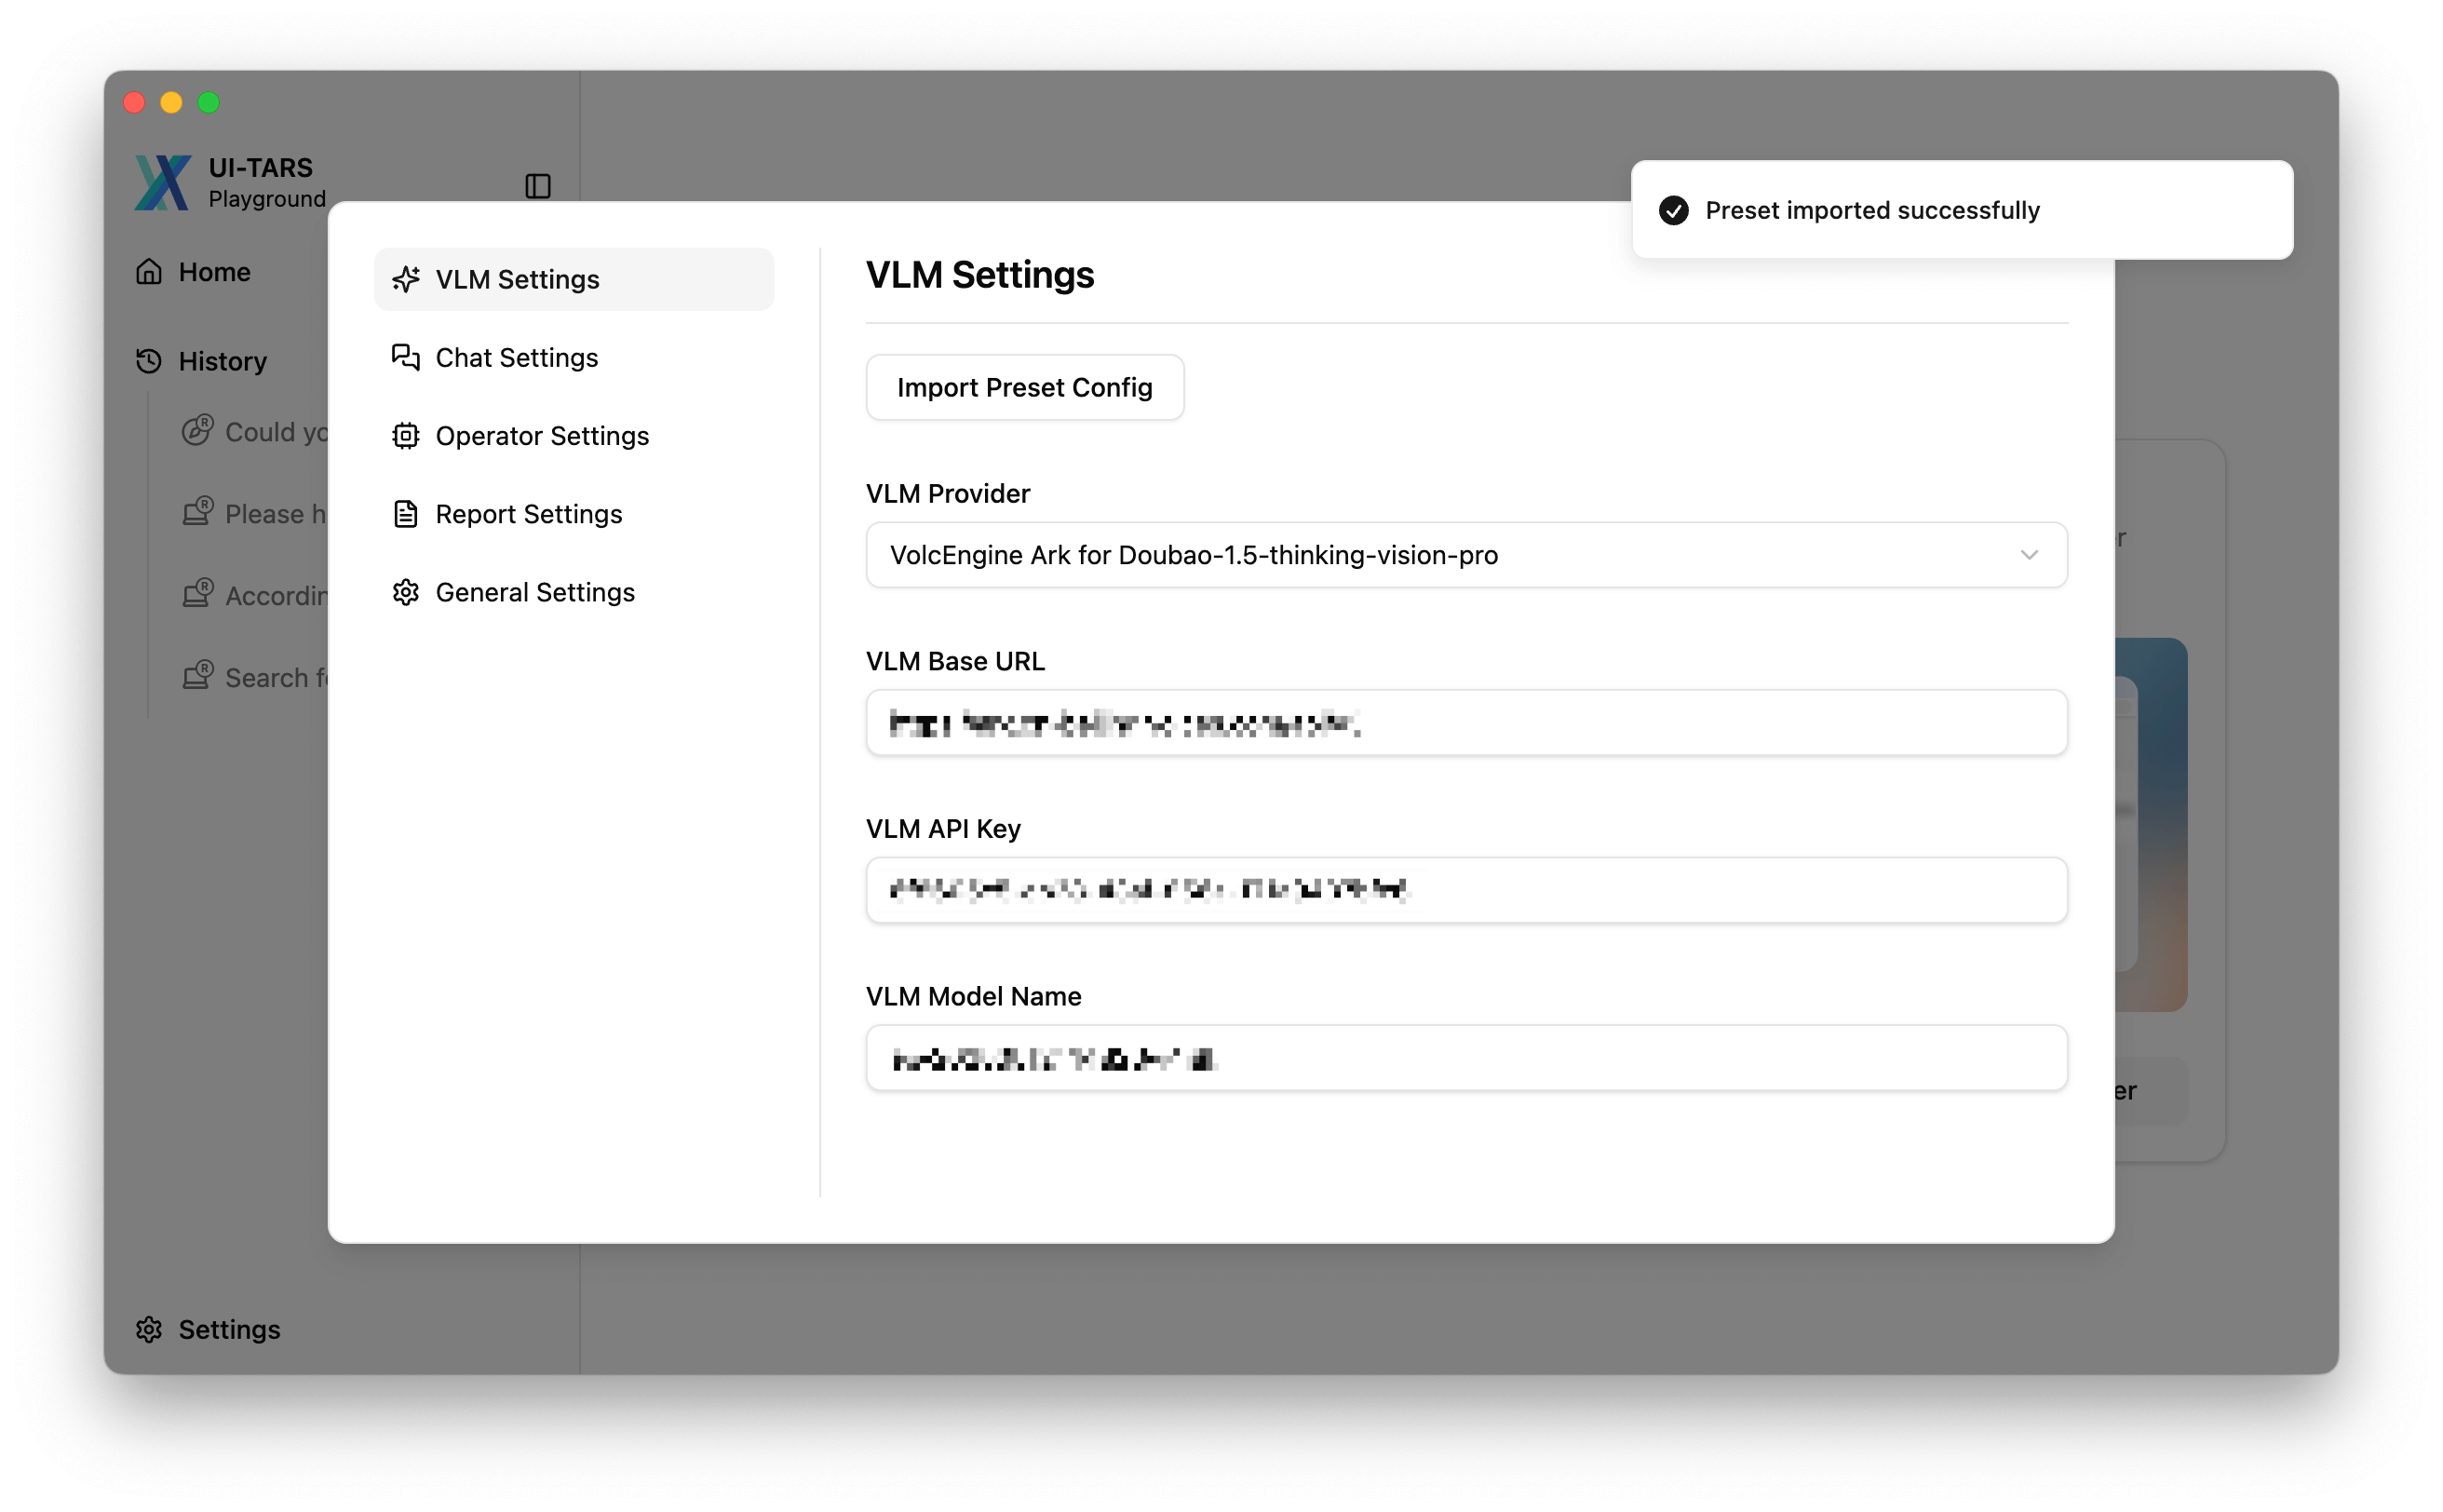Screen dimensions: 2443x1512
Task: Select the VLM Model Name input
Action: 1466,1058
